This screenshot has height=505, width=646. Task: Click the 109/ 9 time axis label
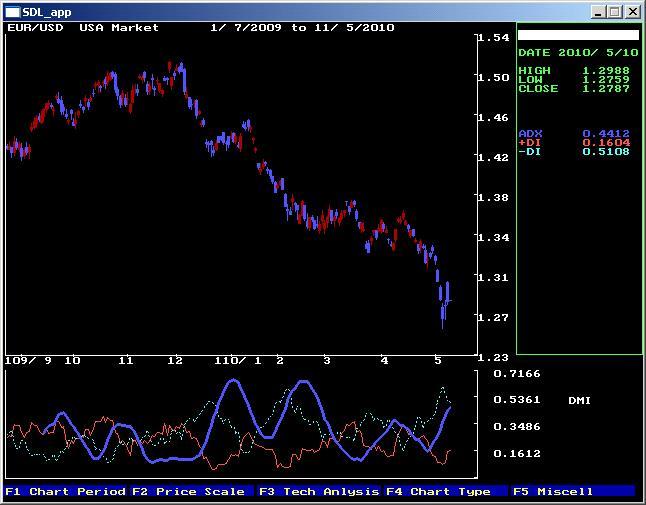28,361
